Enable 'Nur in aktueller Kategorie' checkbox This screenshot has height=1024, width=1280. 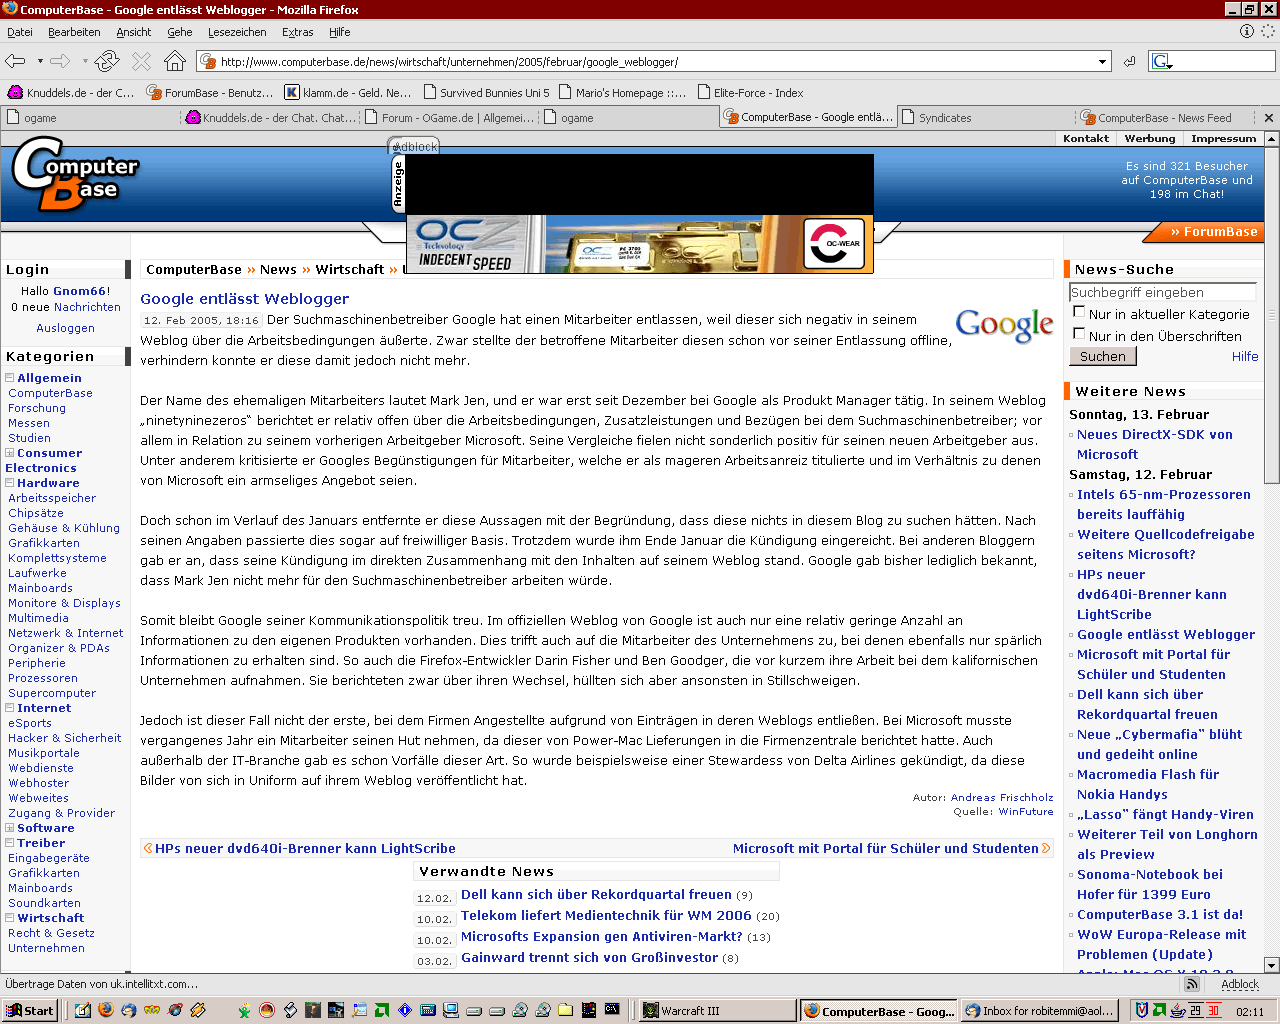tap(1079, 312)
